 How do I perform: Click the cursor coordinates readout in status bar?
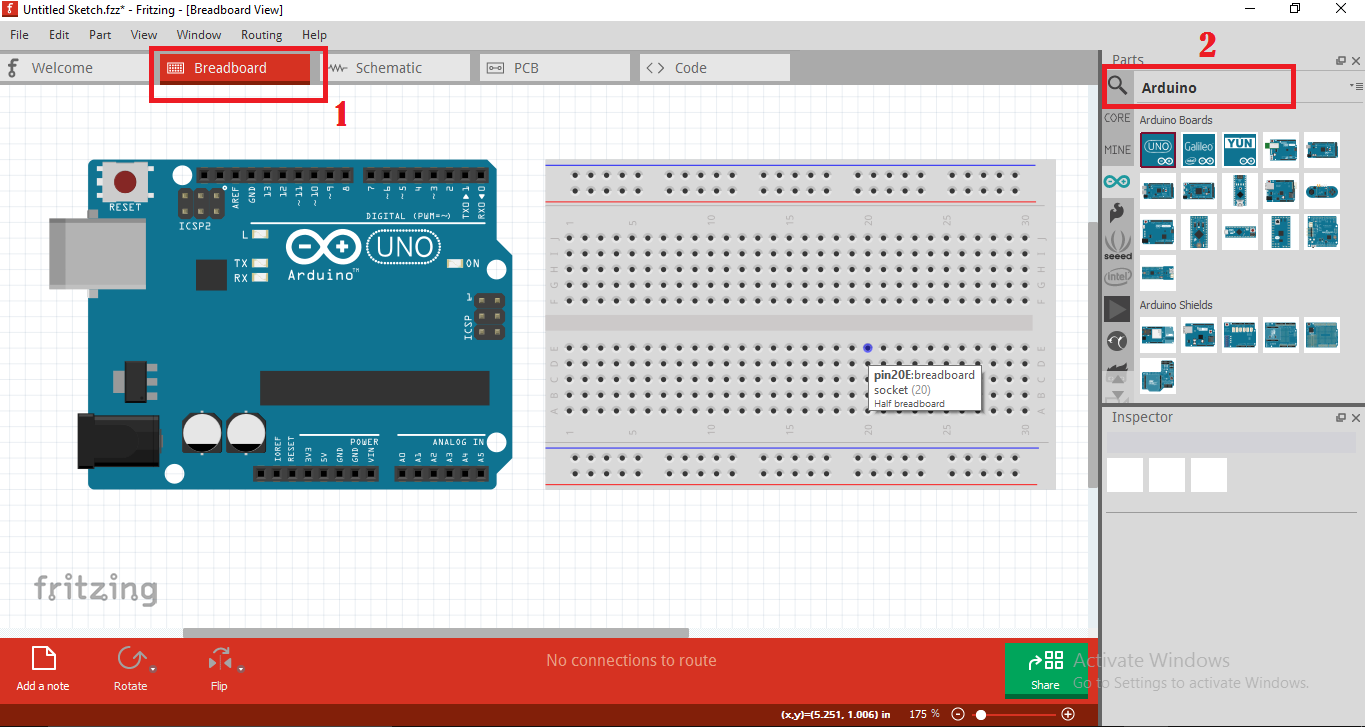click(x=836, y=714)
